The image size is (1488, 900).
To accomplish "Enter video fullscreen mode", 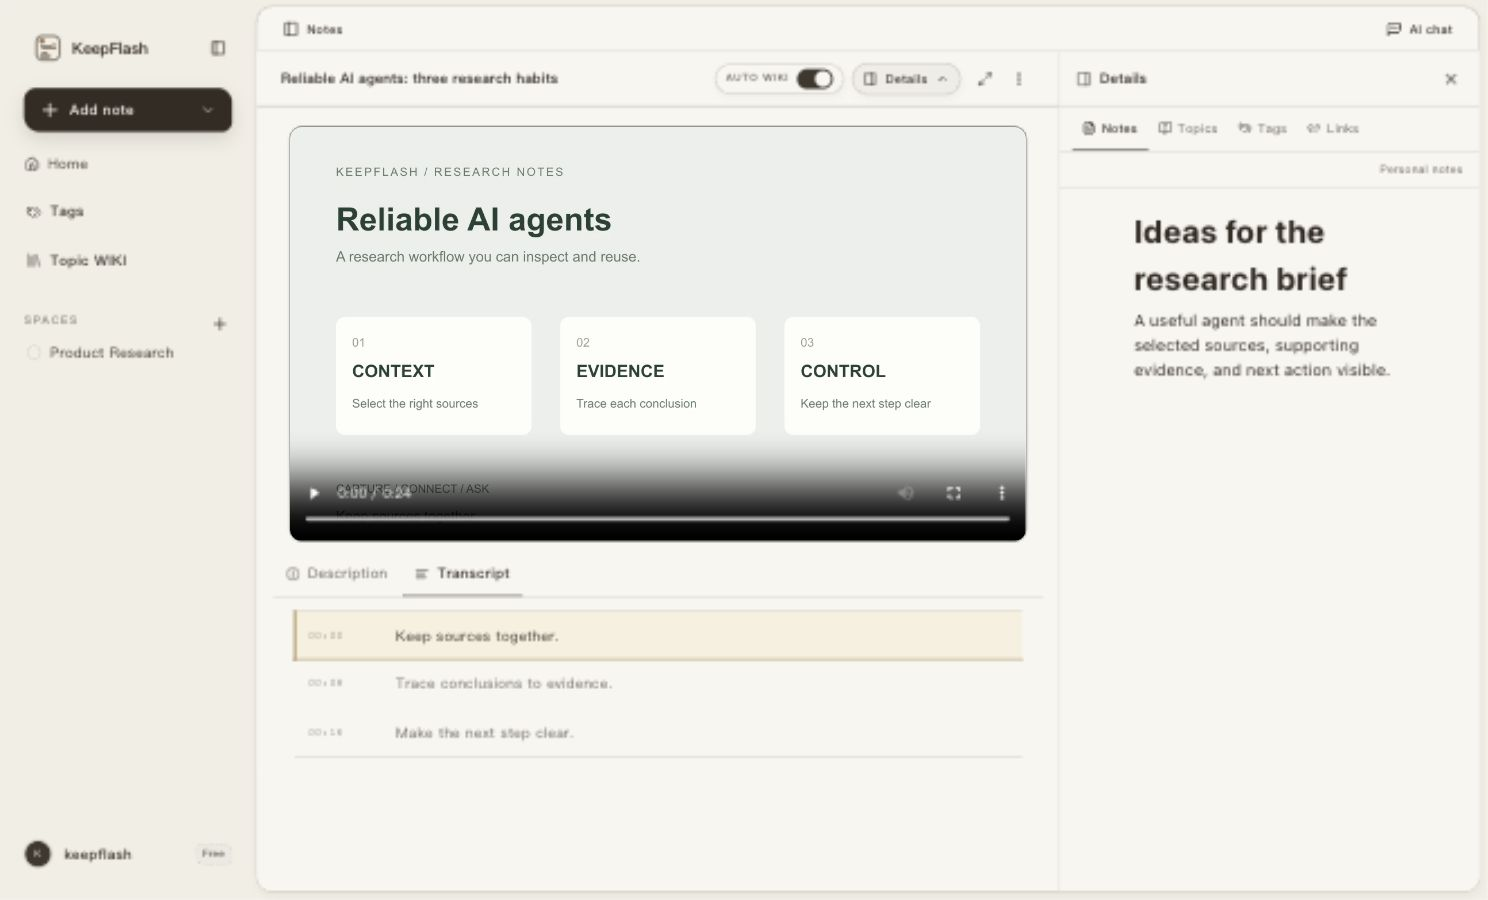I will (x=953, y=493).
